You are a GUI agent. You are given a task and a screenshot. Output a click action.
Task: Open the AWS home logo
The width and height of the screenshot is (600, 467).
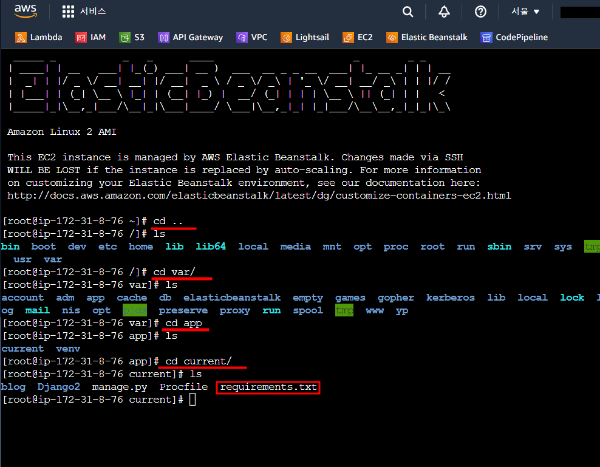coord(26,11)
